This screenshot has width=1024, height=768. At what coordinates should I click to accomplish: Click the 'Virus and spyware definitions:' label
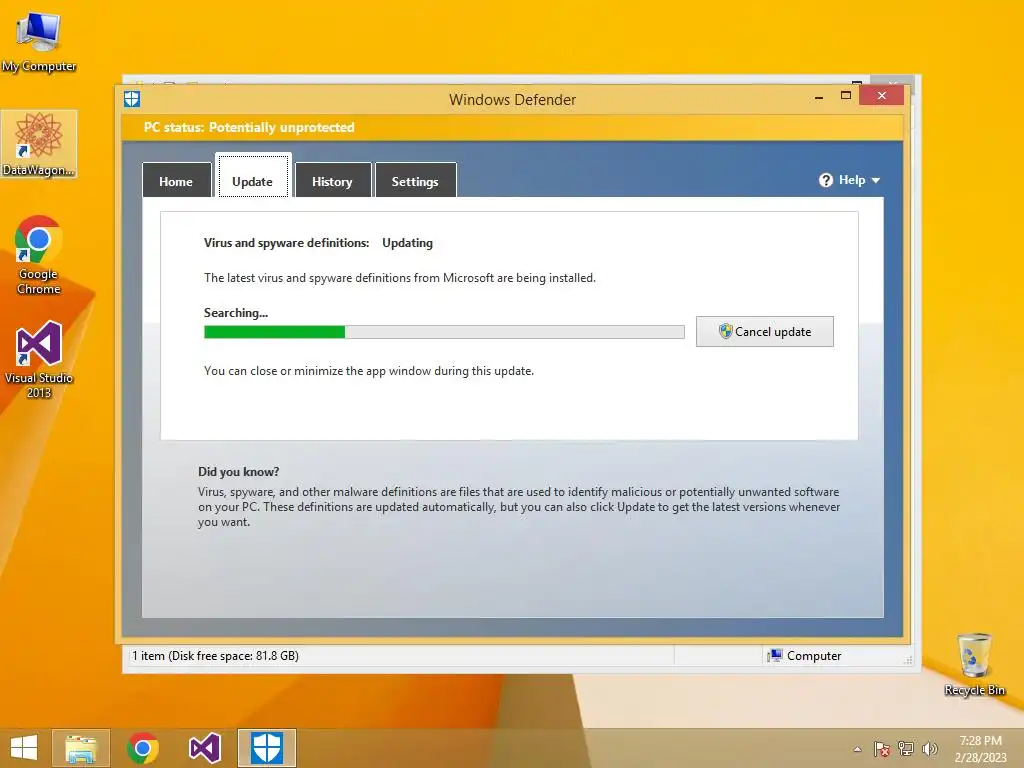[287, 243]
